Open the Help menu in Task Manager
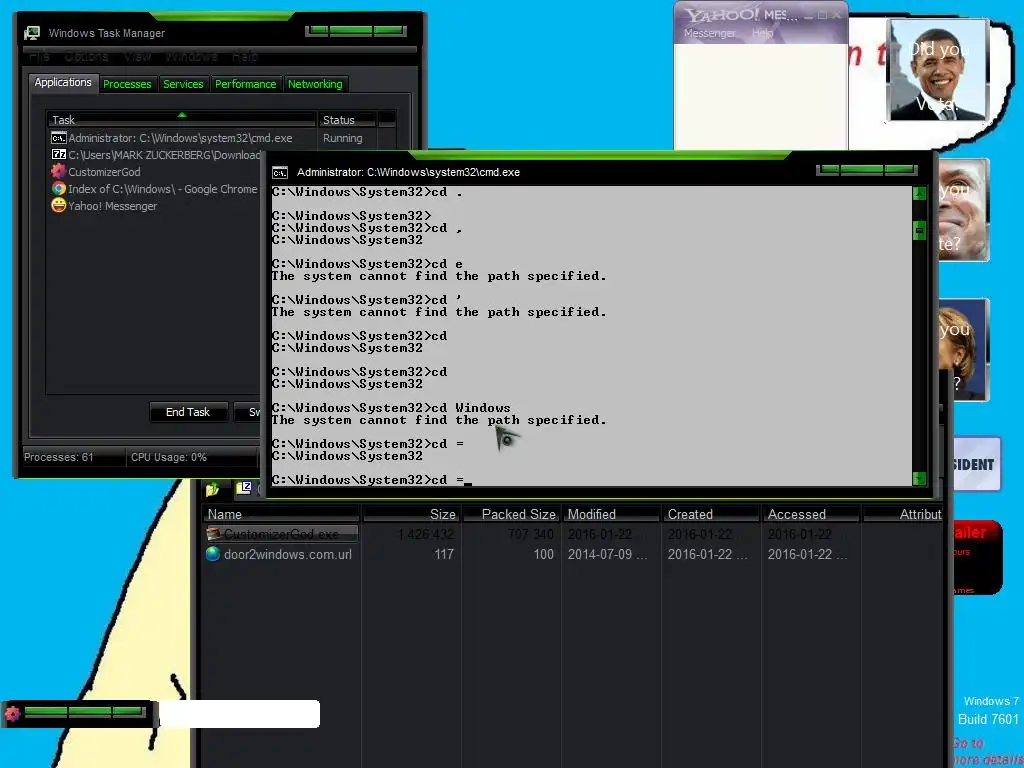The width and height of the screenshot is (1024, 768). coord(245,57)
